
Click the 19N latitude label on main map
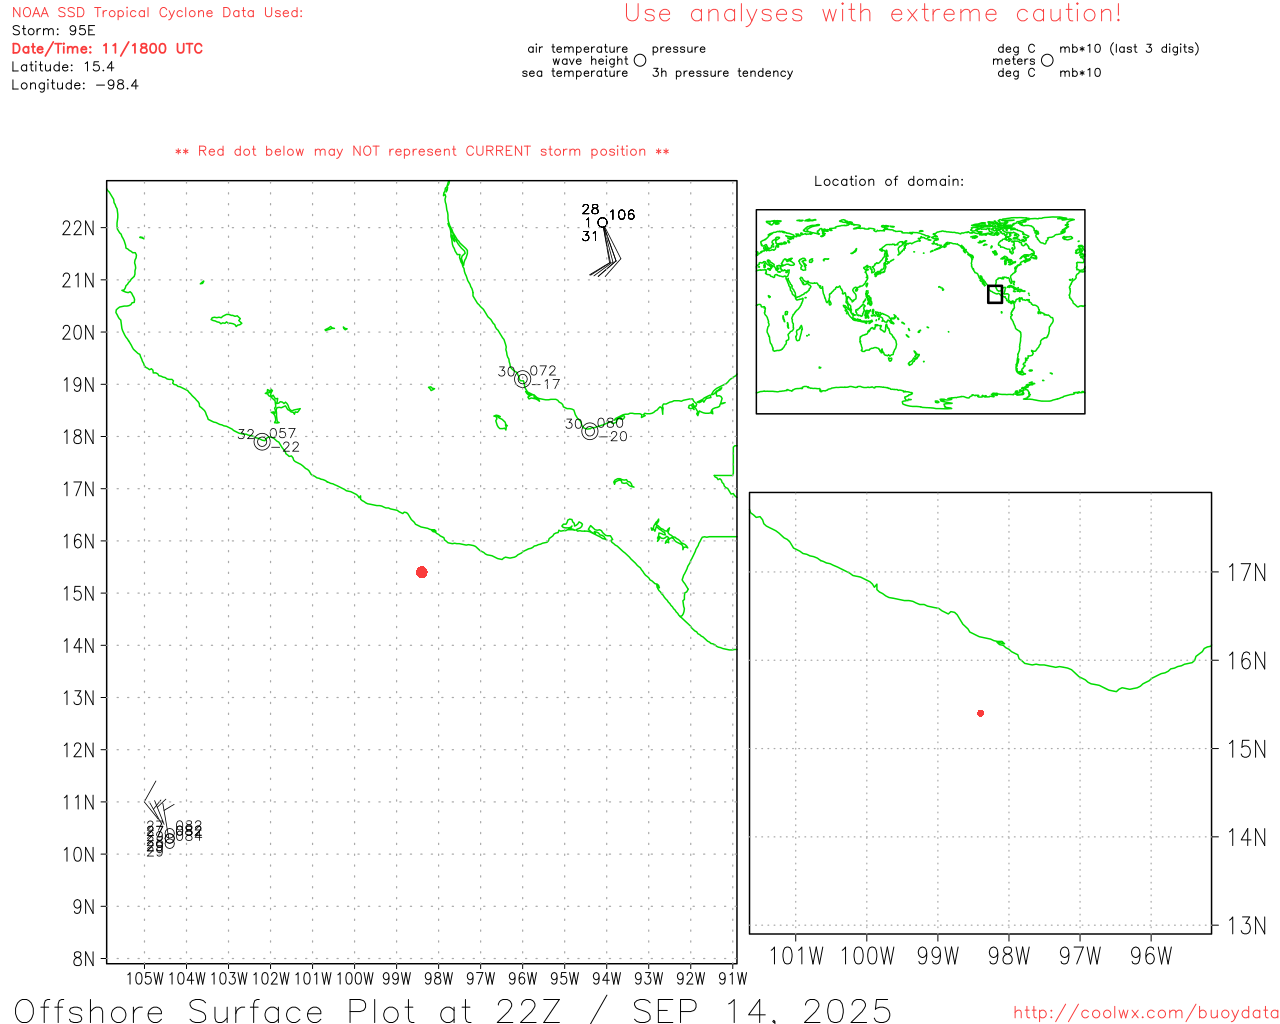78,385
